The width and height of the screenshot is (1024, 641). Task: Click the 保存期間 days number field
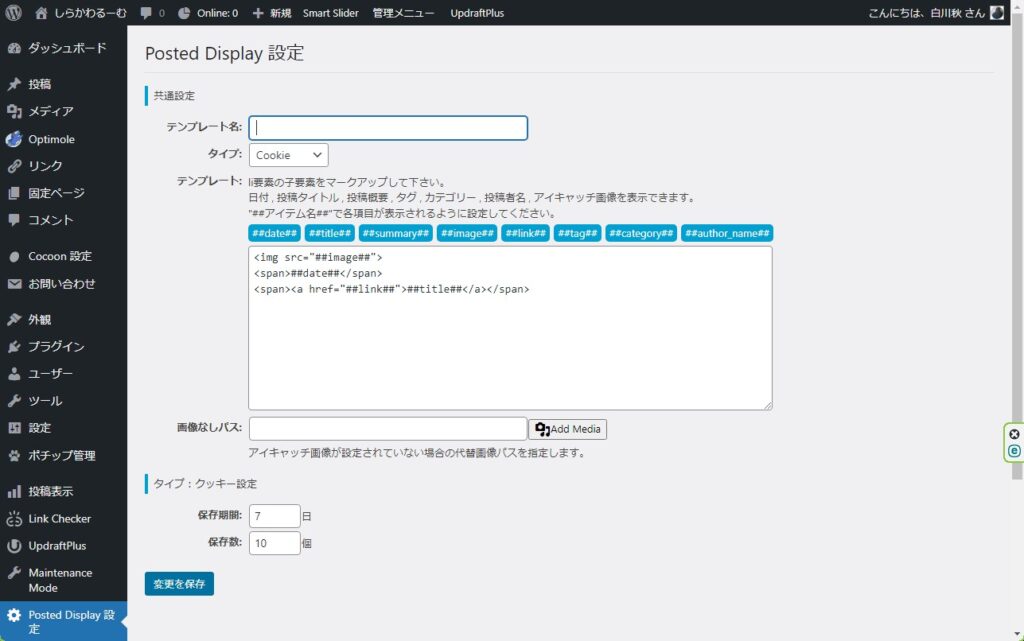coord(274,516)
